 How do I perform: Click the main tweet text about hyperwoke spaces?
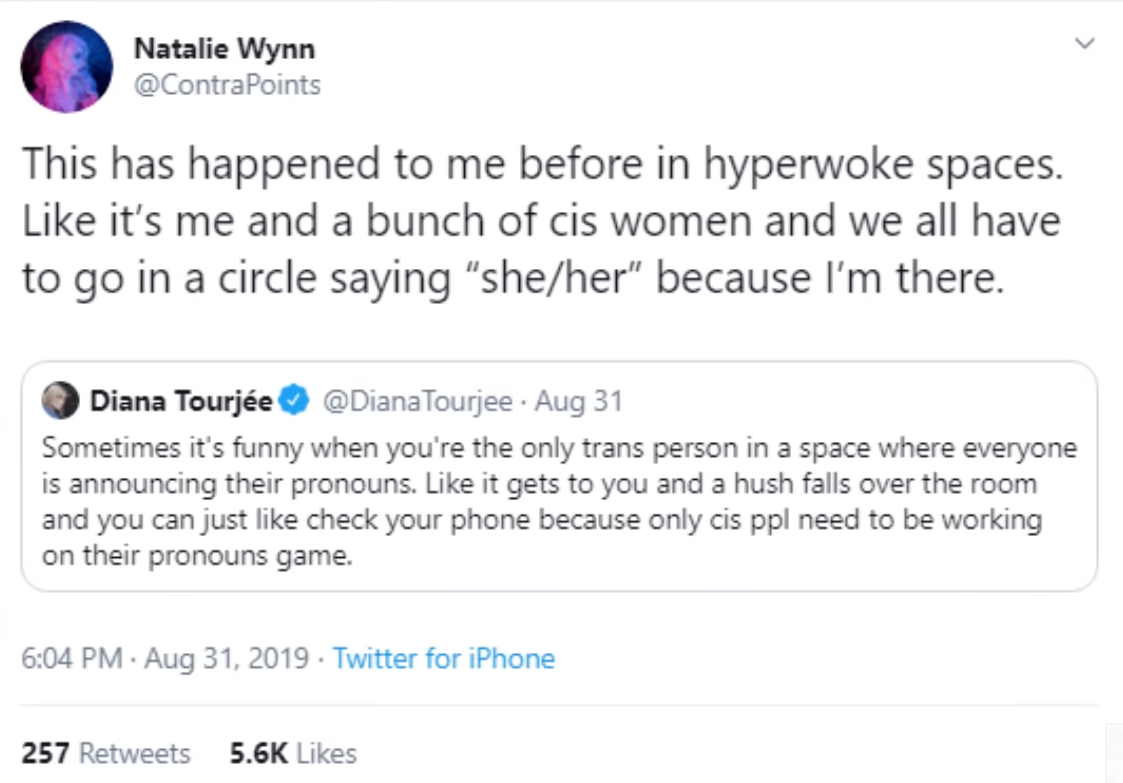click(542, 221)
